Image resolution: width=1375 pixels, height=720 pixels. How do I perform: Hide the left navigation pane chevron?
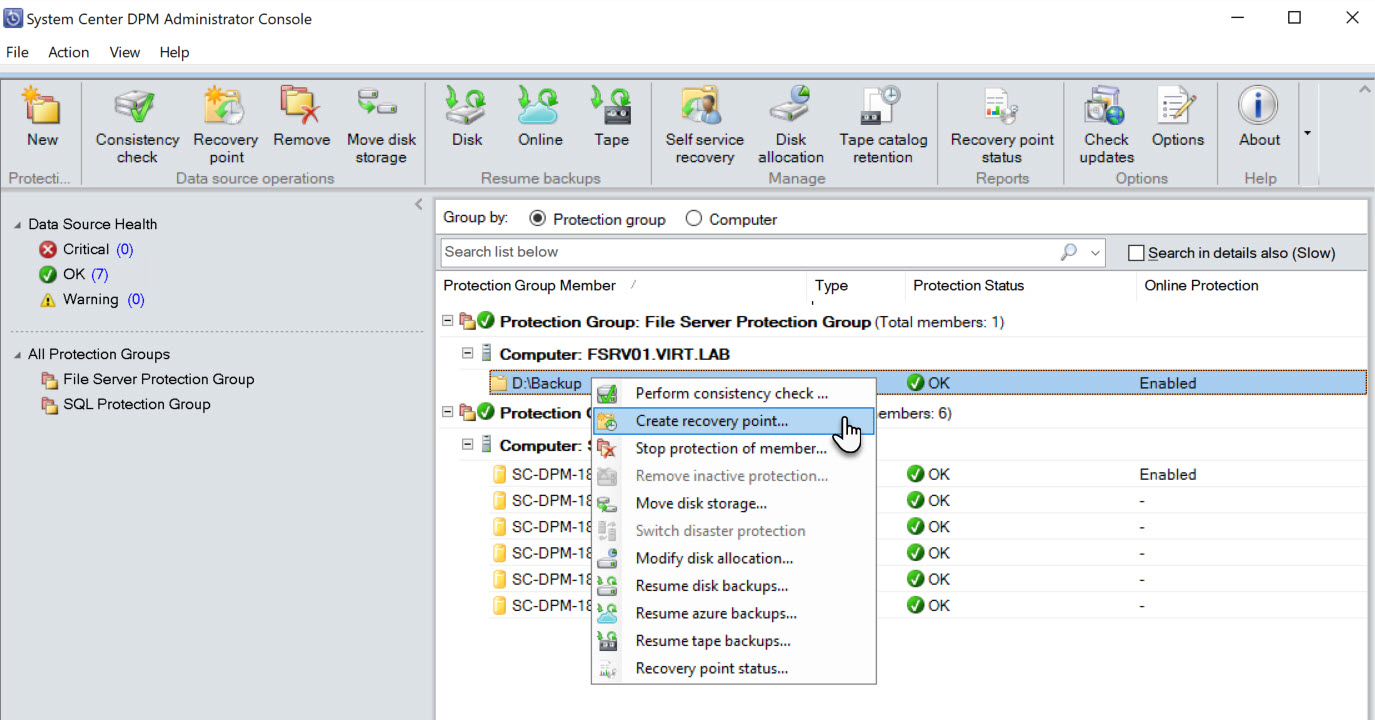tap(419, 205)
